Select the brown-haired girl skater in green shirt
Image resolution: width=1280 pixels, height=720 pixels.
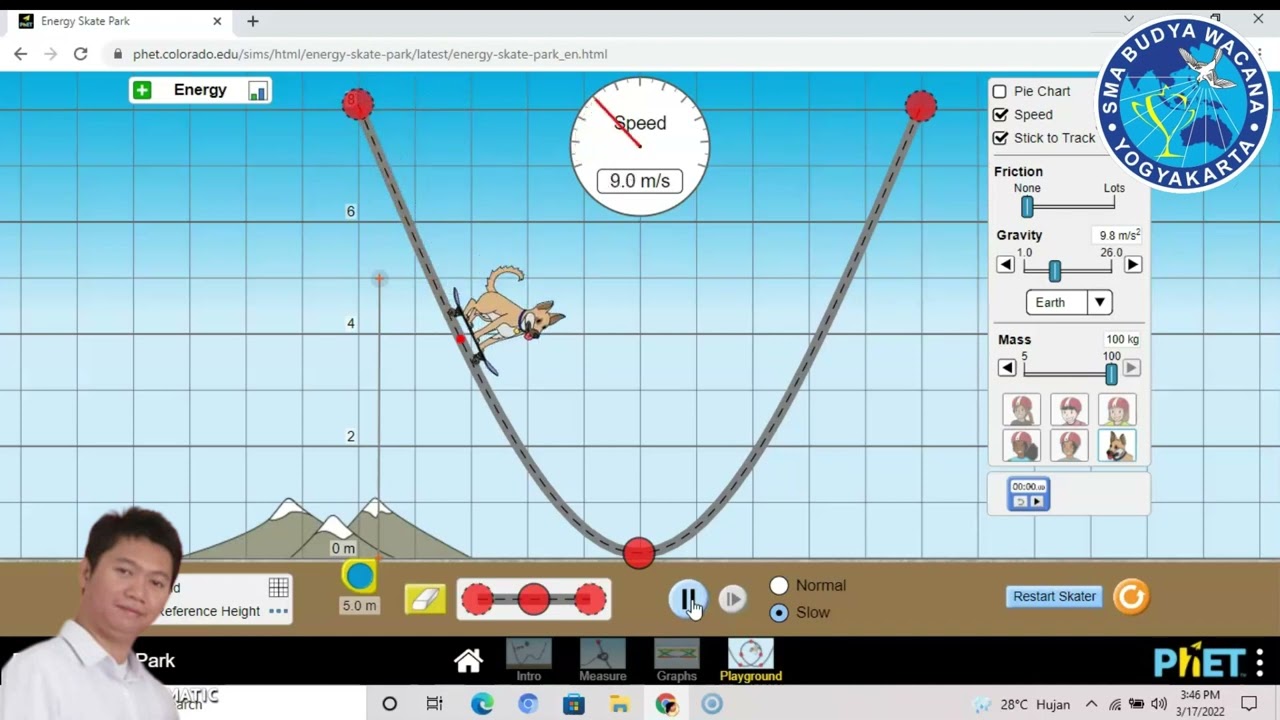click(x=1117, y=410)
